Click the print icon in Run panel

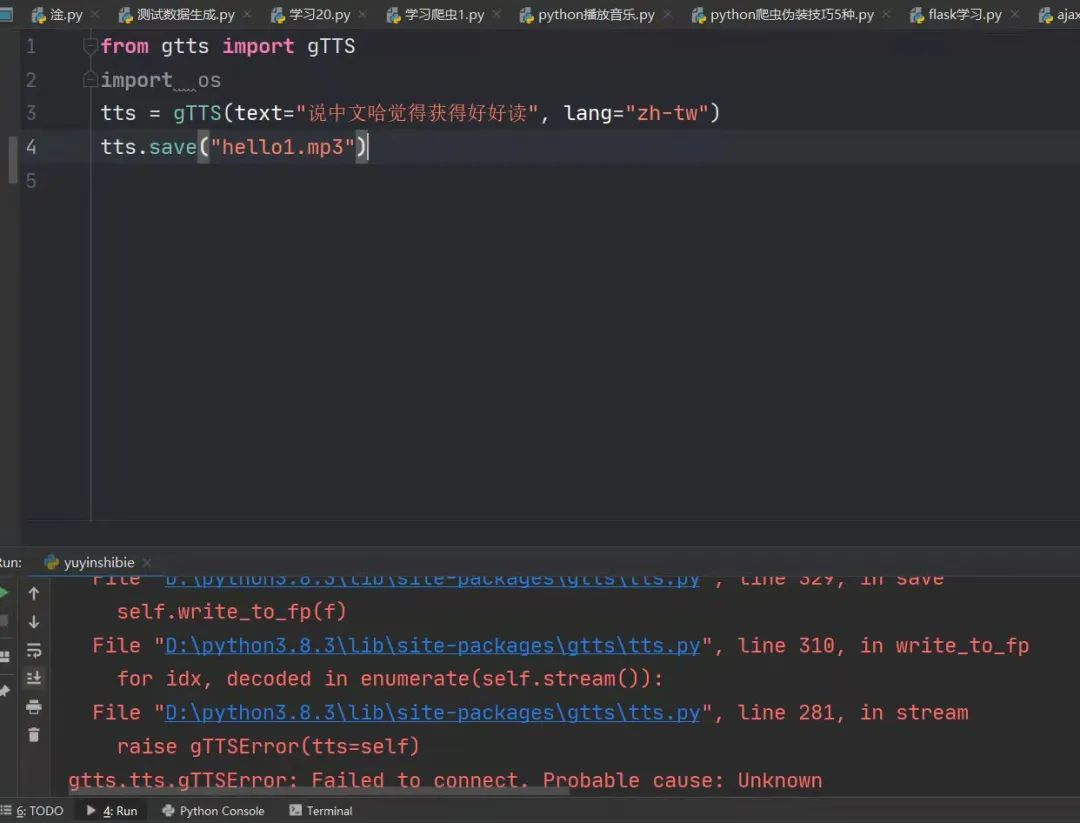tap(34, 707)
